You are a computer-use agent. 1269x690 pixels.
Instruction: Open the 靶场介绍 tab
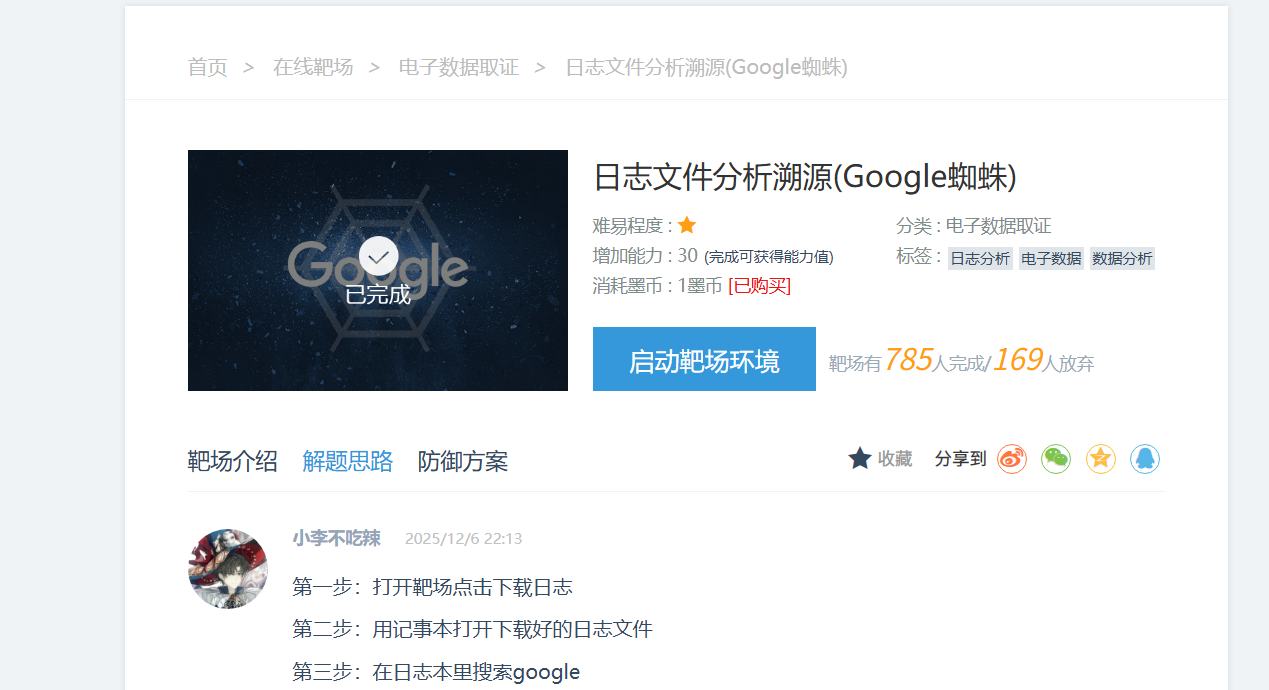233,461
